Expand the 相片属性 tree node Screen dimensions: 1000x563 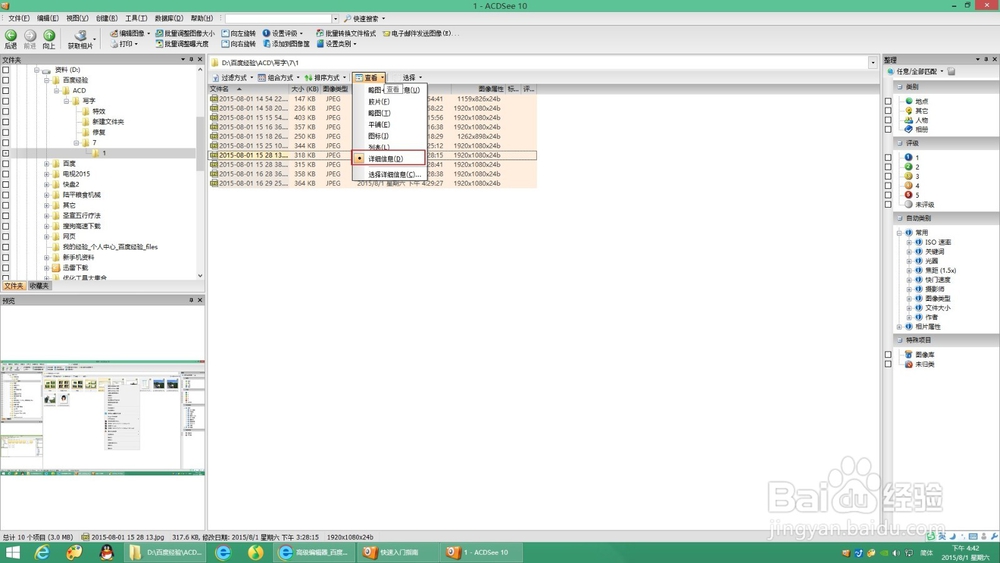(x=899, y=326)
